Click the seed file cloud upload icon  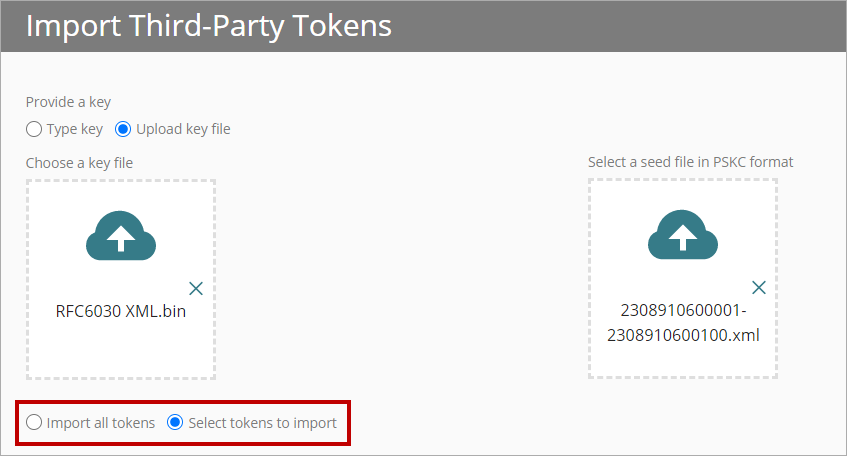coord(682,238)
